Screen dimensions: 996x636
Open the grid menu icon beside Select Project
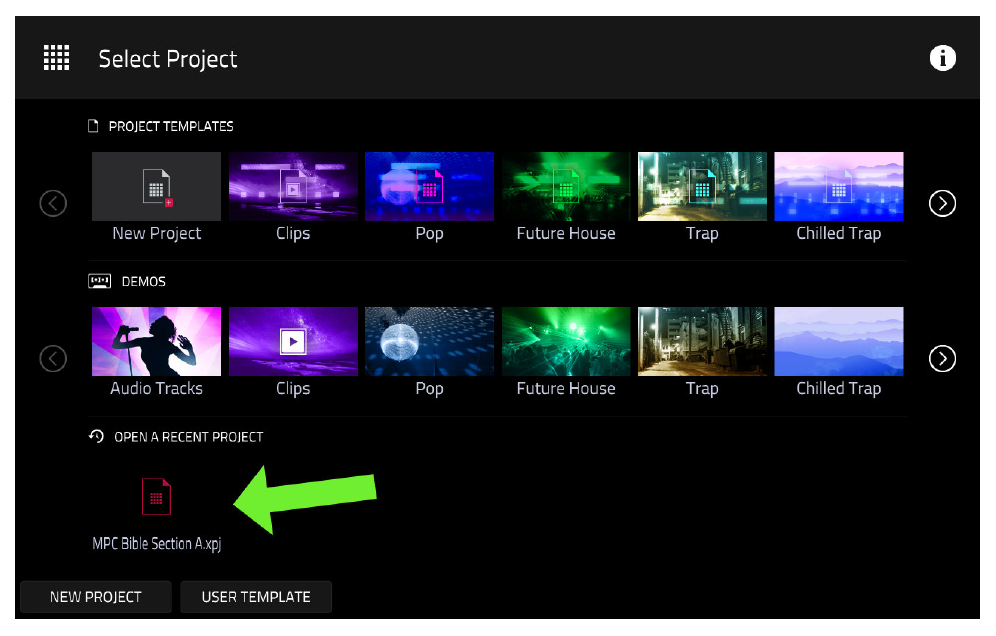point(56,58)
